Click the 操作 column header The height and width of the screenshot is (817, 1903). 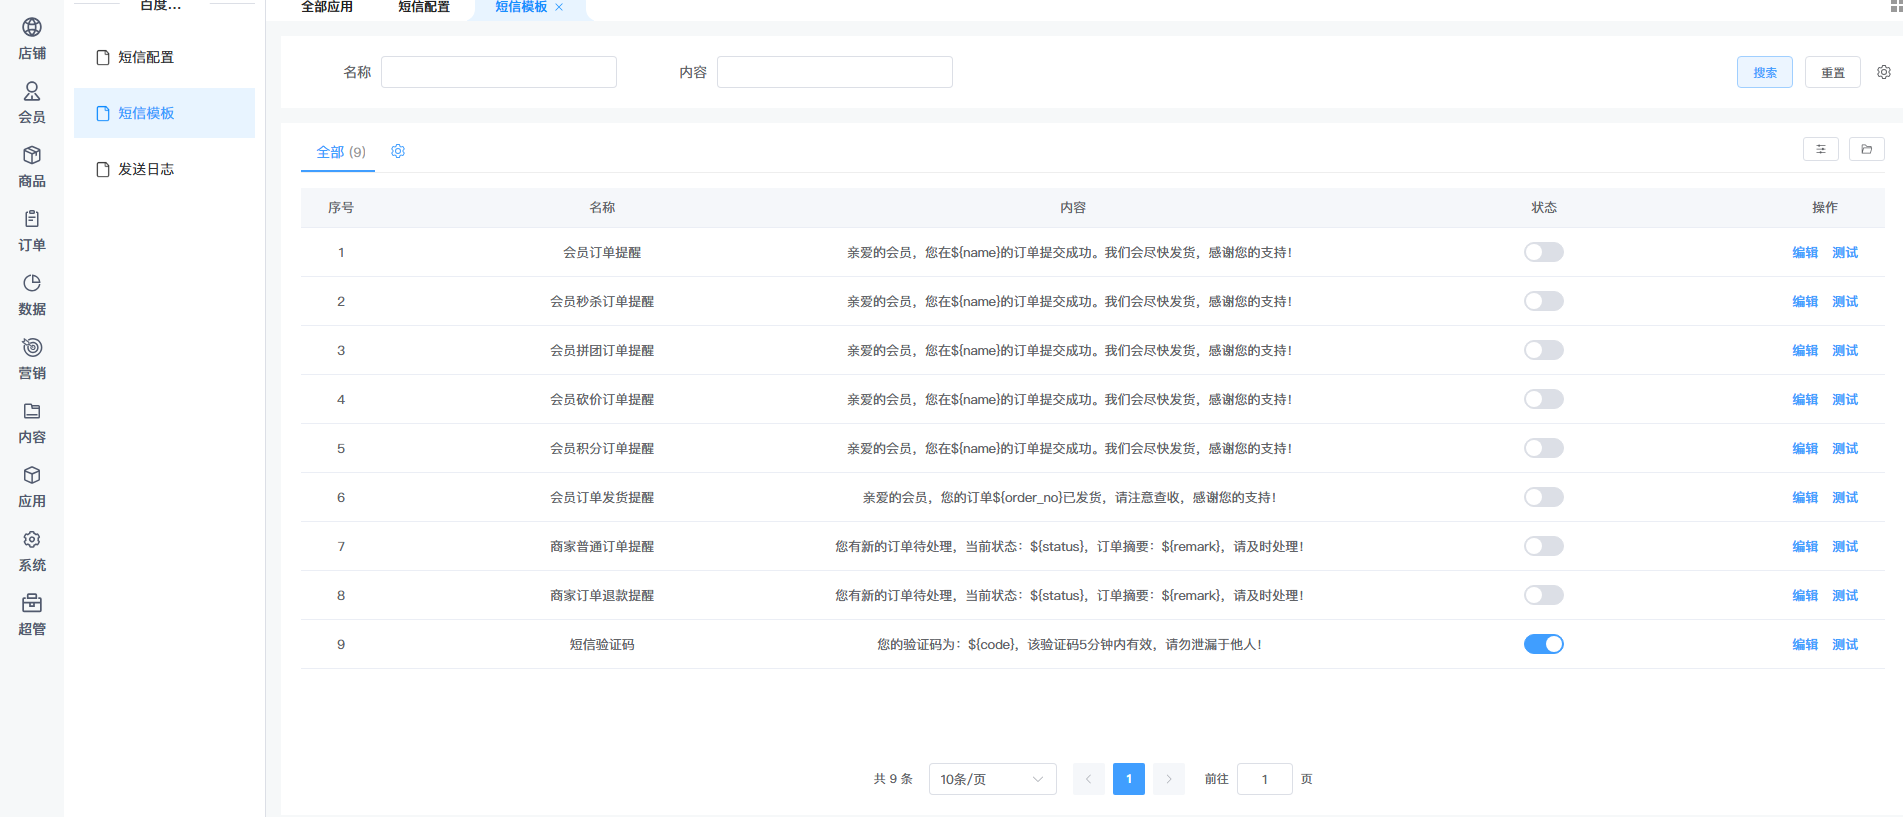(x=1825, y=207)
